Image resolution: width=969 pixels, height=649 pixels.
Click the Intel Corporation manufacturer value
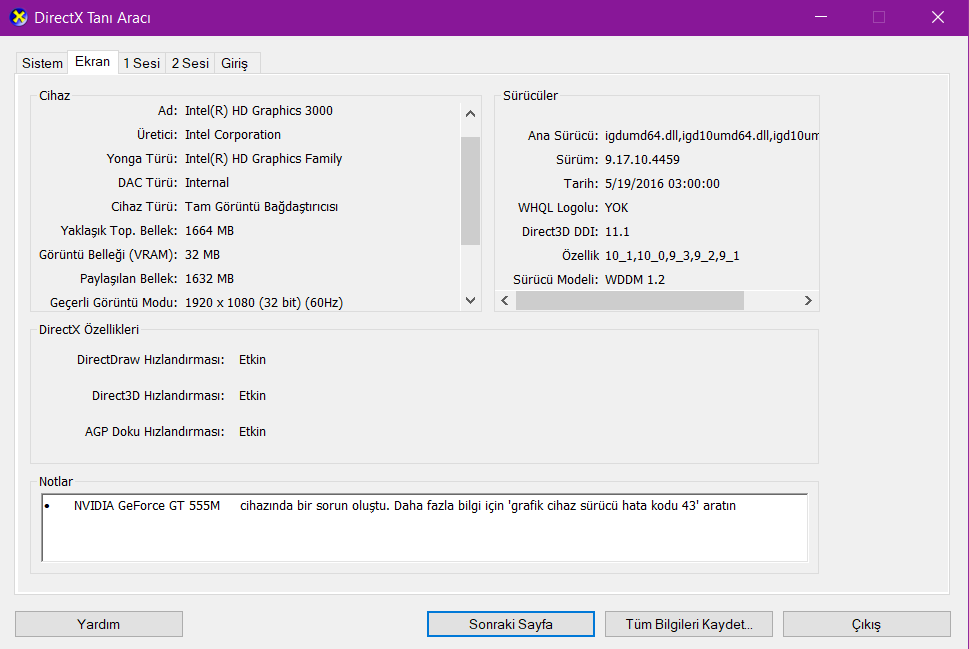(233, 135)
